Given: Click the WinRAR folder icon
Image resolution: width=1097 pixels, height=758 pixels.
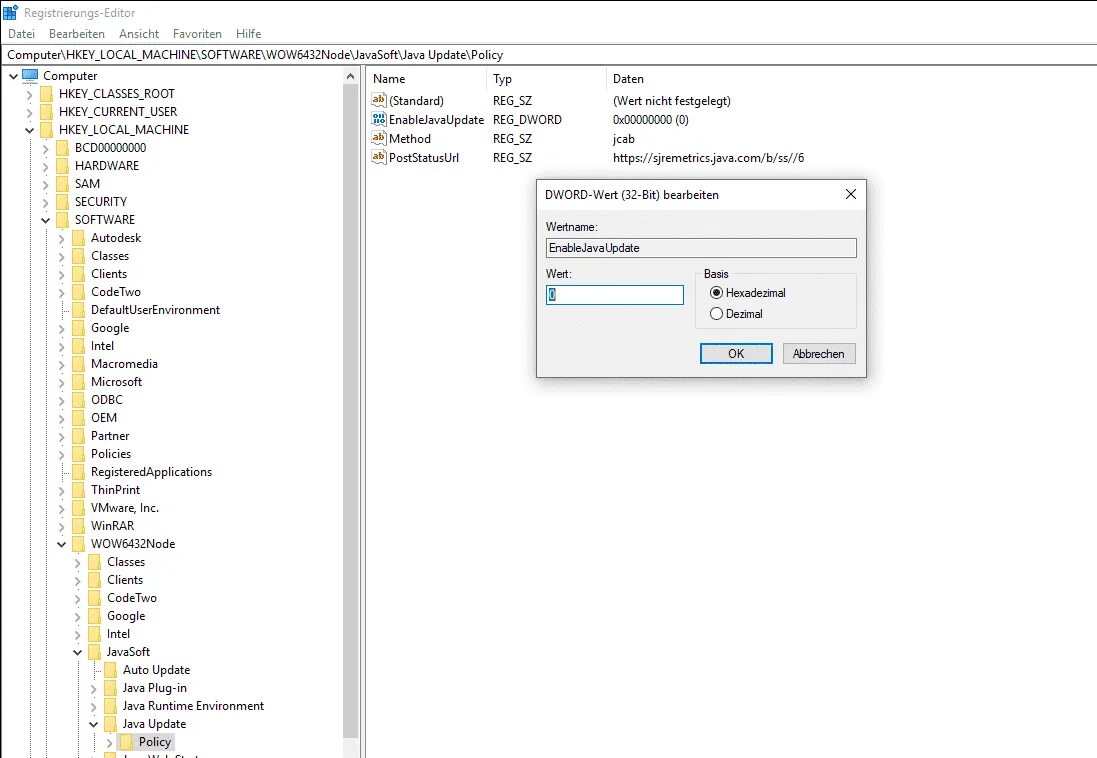Looking at the screenshot, I should tap(78, 526).
